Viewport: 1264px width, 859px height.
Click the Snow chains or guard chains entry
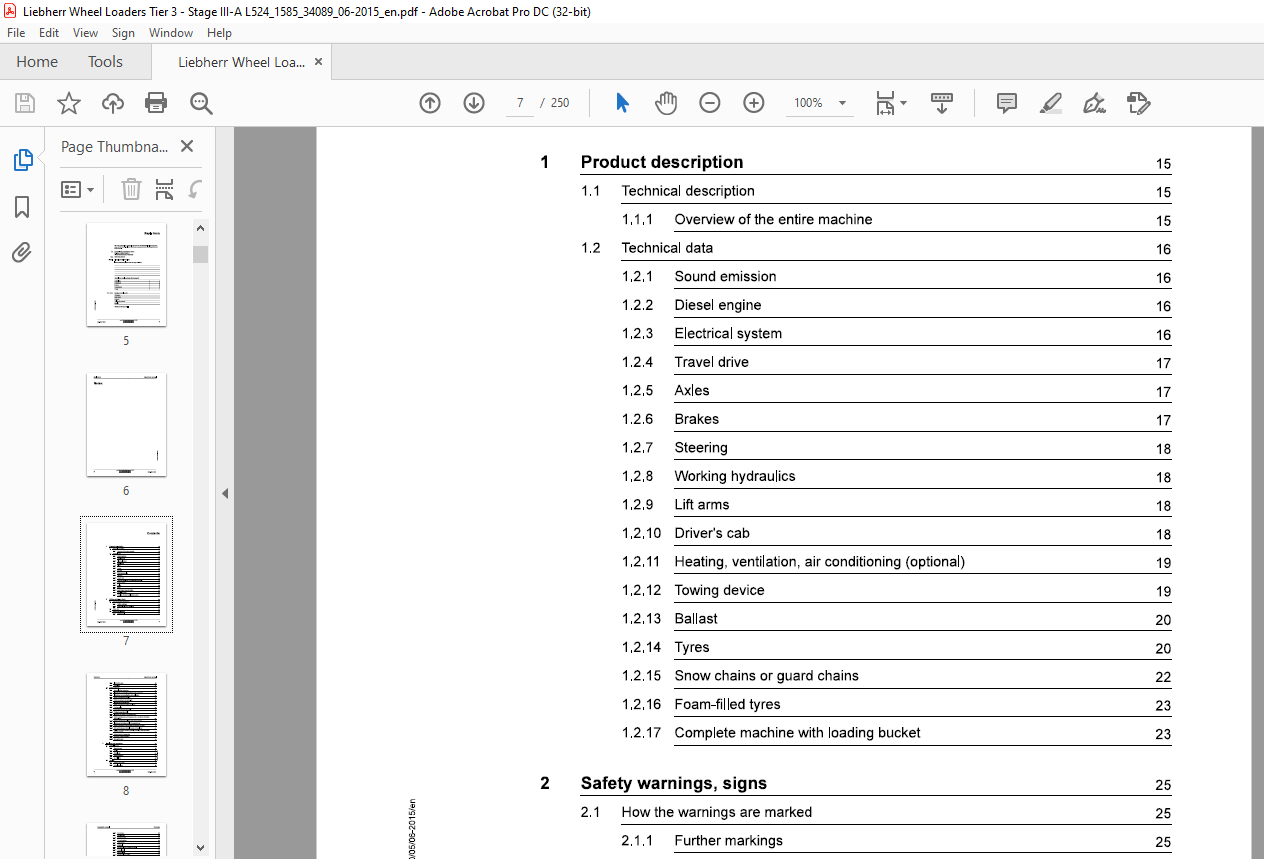click(766, 675)
